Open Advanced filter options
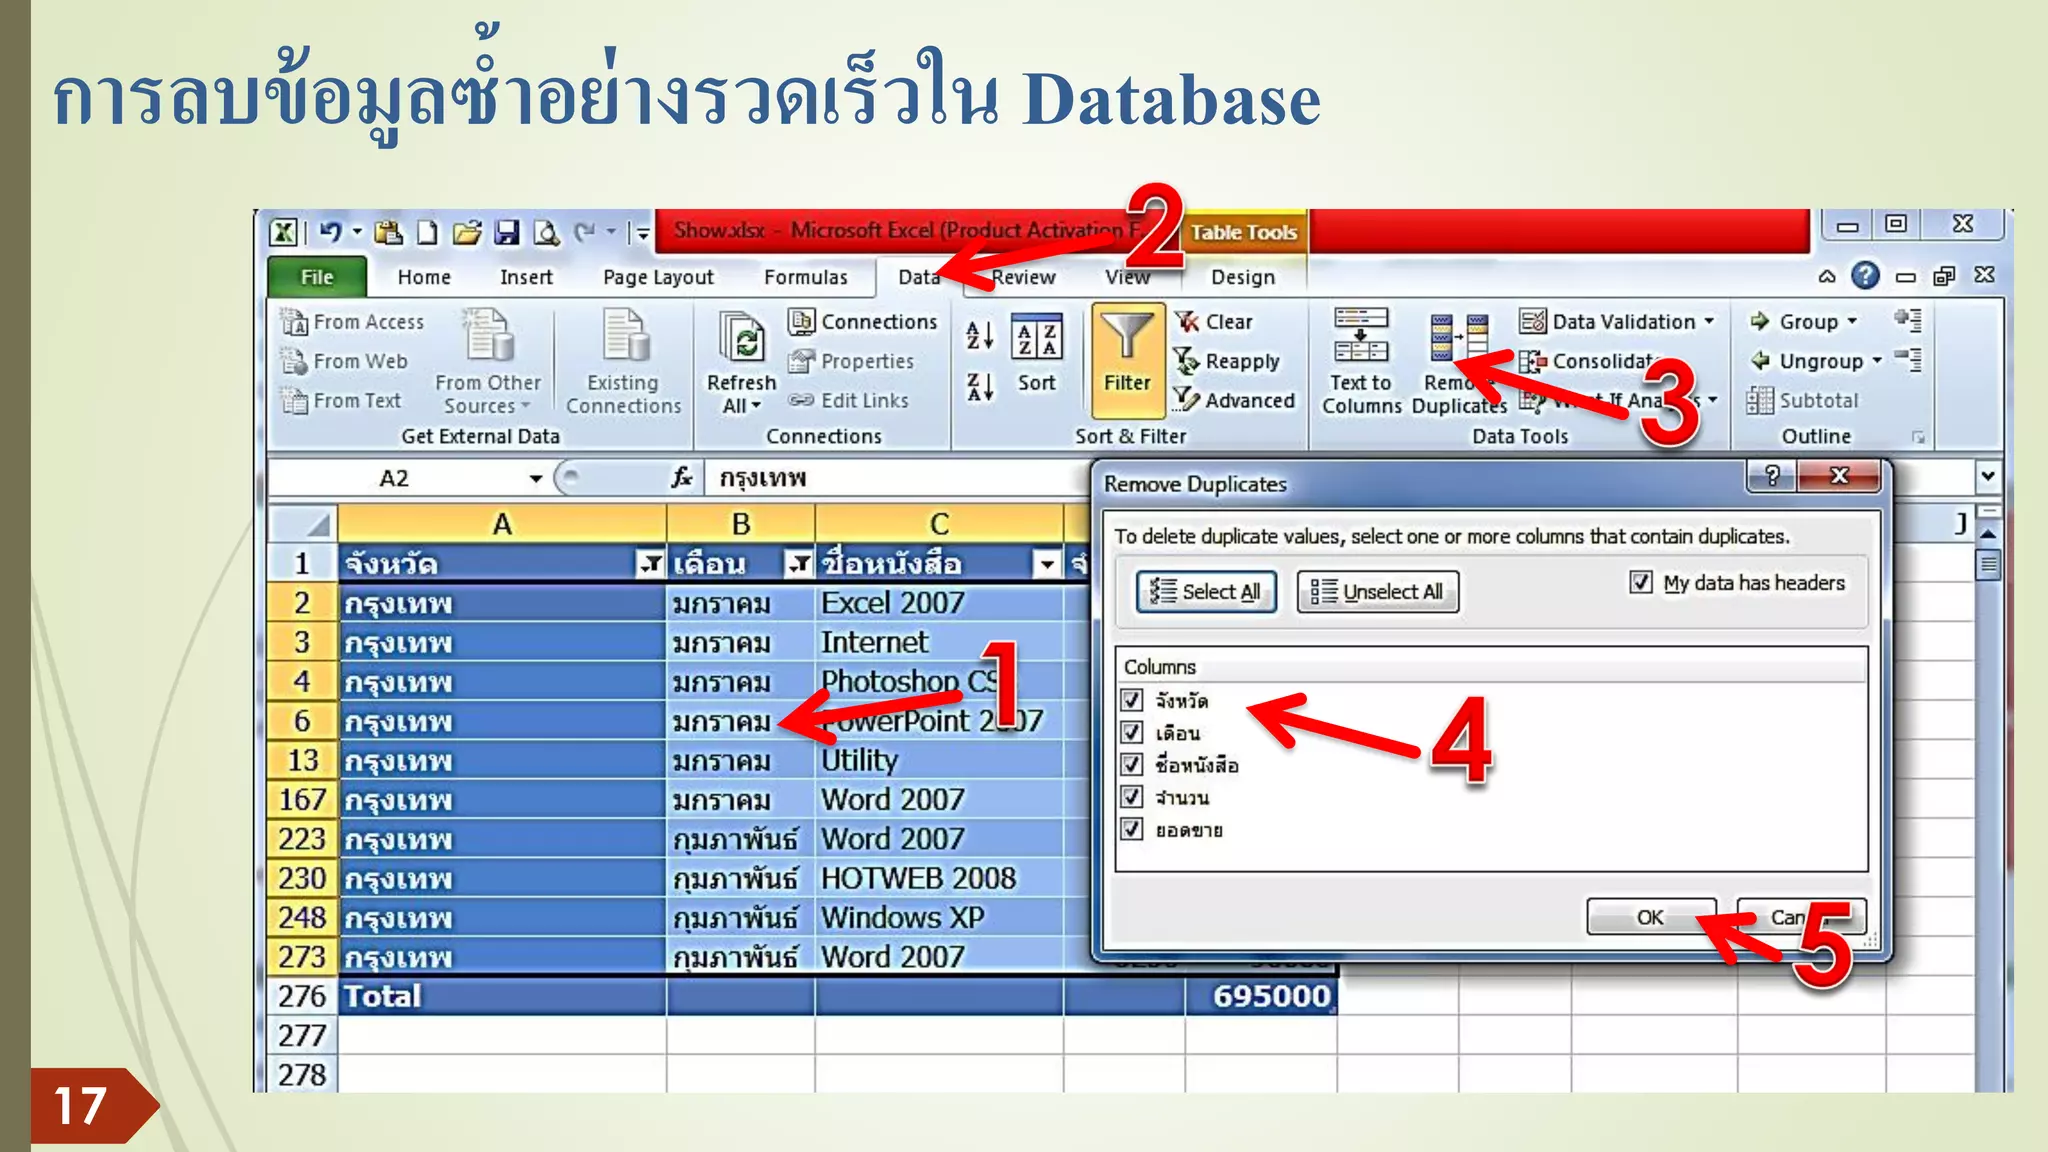Screen dimensions: 2048x1152 (x=1234, y=400)
